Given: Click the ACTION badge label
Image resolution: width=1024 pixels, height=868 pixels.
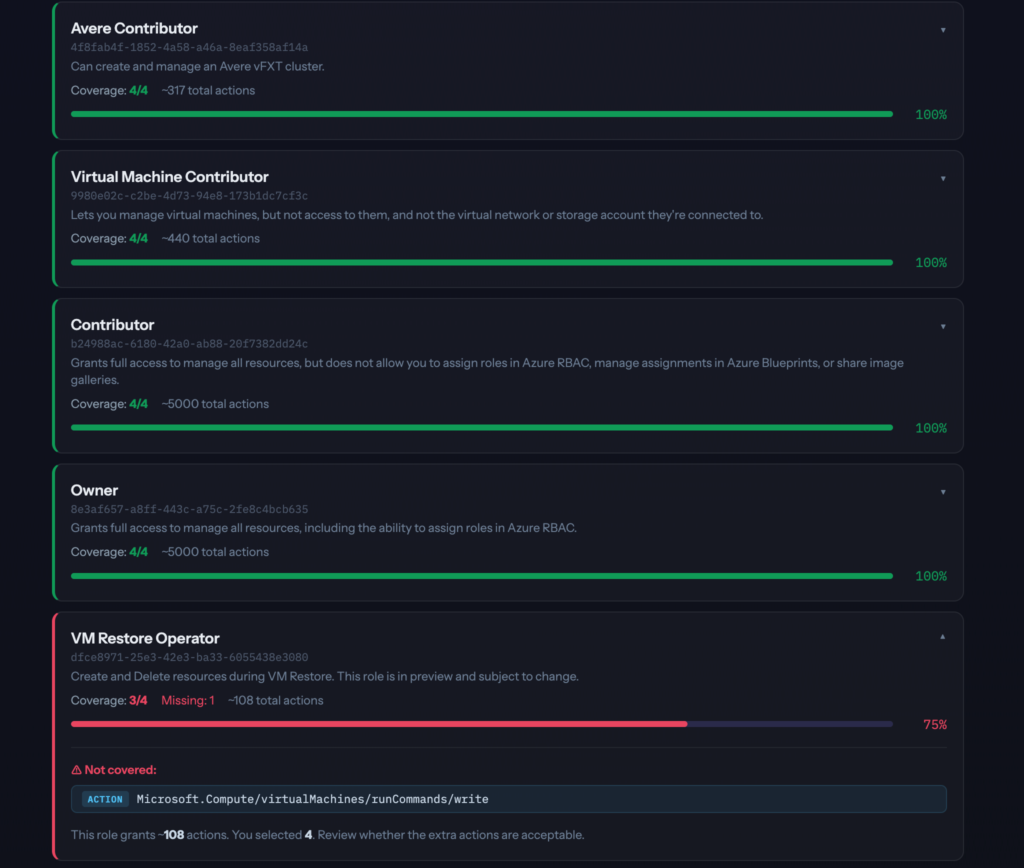Looking at the screenshot, I should pyautogui.click(x=105, y=799).
